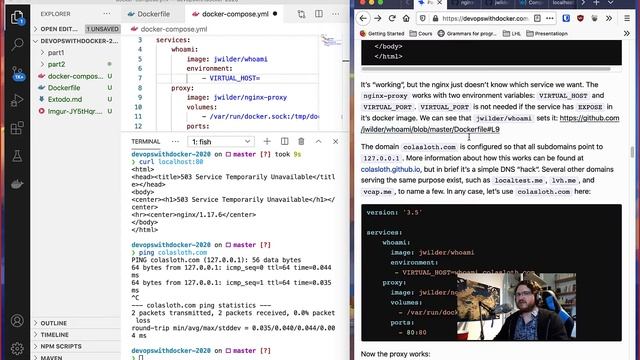
Task: Select the Terminal panel tab
Action: coord(146,142)
